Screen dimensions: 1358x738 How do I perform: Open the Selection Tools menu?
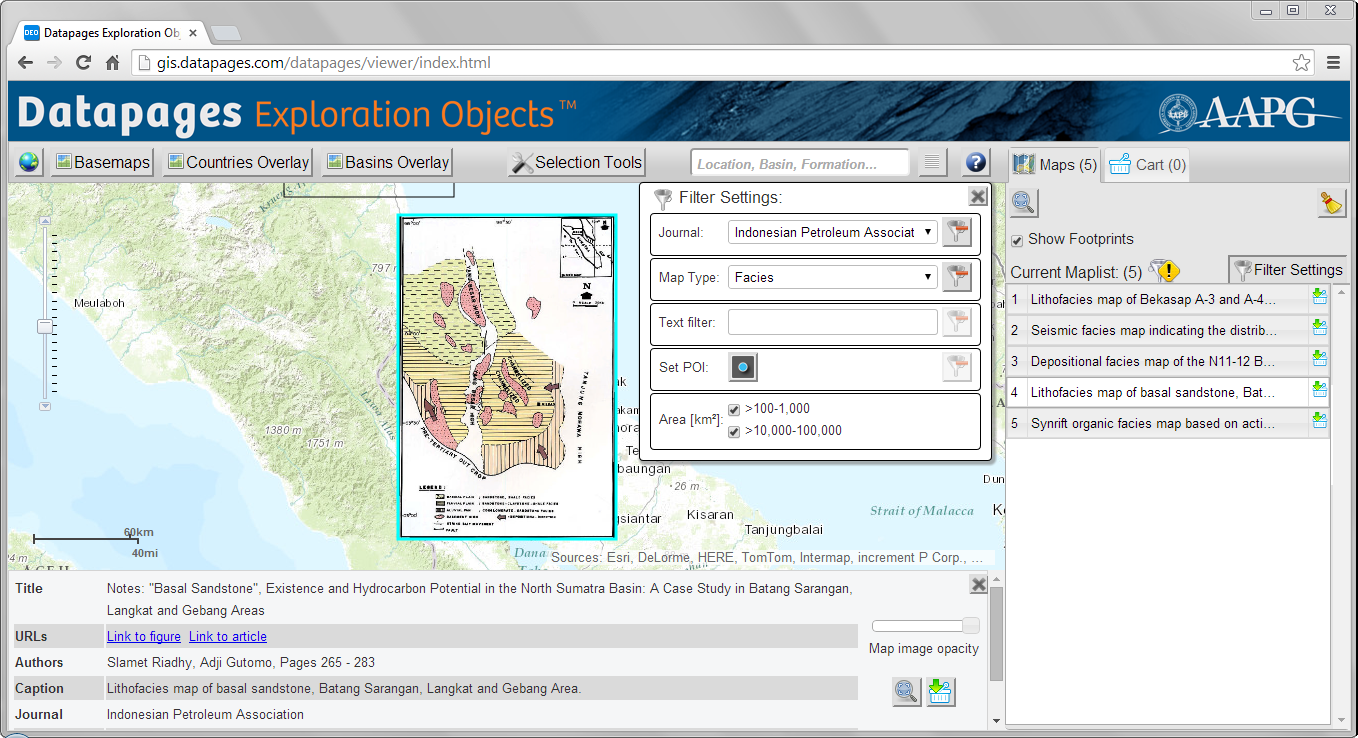pyautogui.click(x=576, y=162)
